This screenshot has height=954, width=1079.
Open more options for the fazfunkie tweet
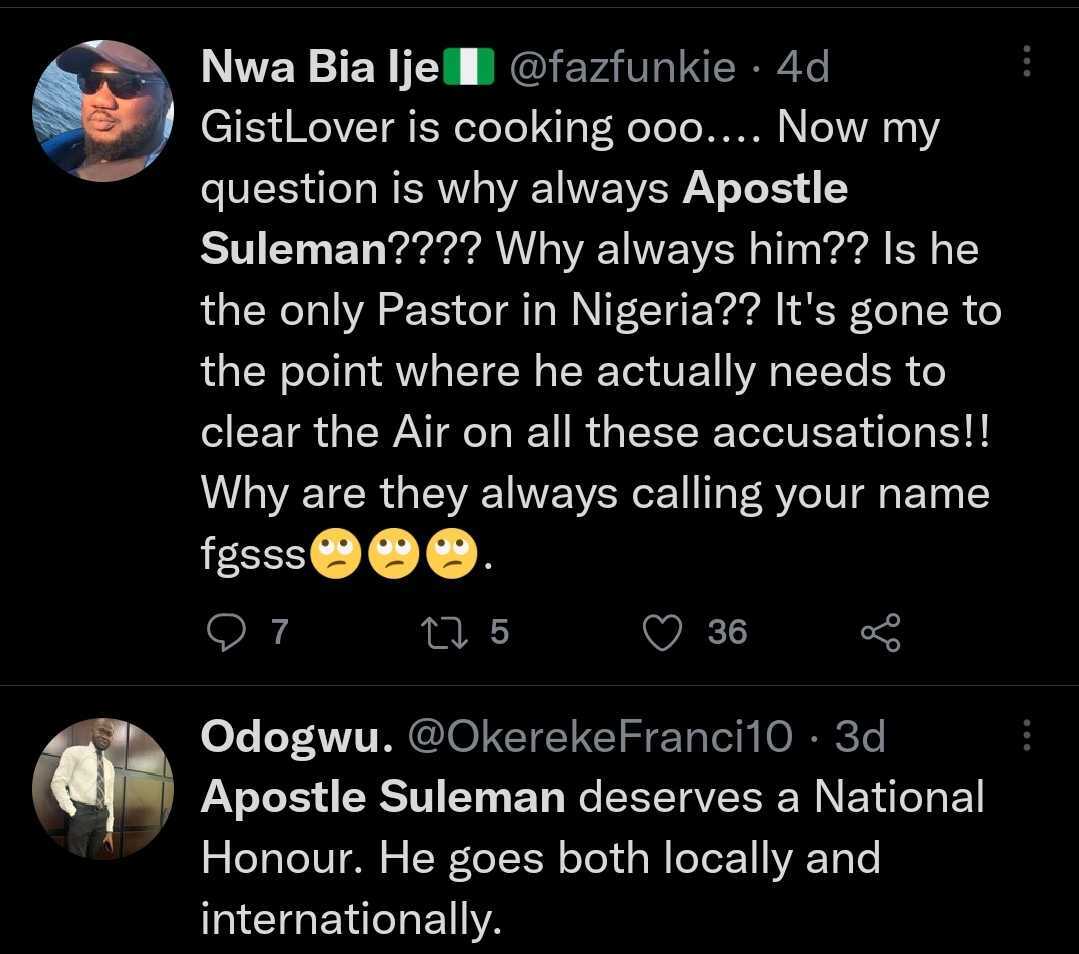pyautogui.click(x=1027, y=62)
